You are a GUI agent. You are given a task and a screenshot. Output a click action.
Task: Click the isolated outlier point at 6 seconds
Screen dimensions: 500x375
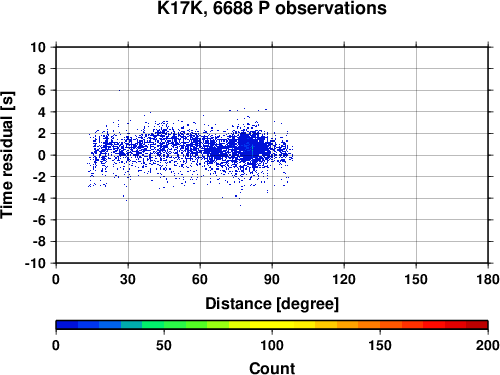click(x=119, y=90)
